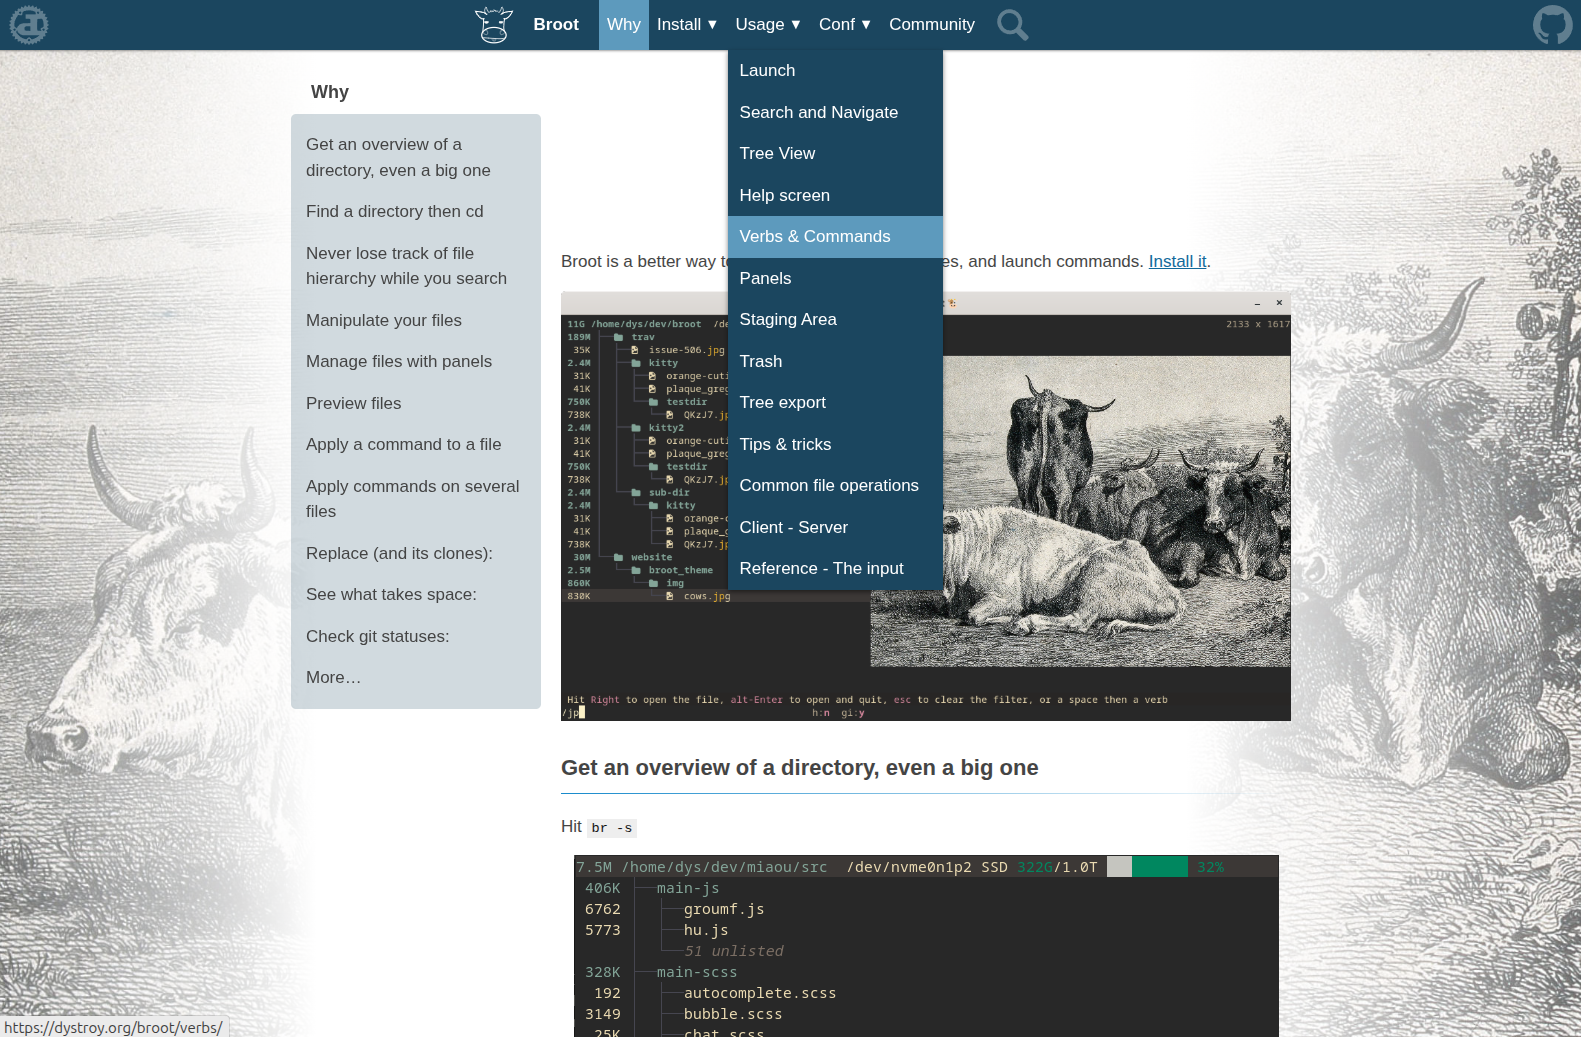Expand the Install dropdown menu

(x=687, y=25)
